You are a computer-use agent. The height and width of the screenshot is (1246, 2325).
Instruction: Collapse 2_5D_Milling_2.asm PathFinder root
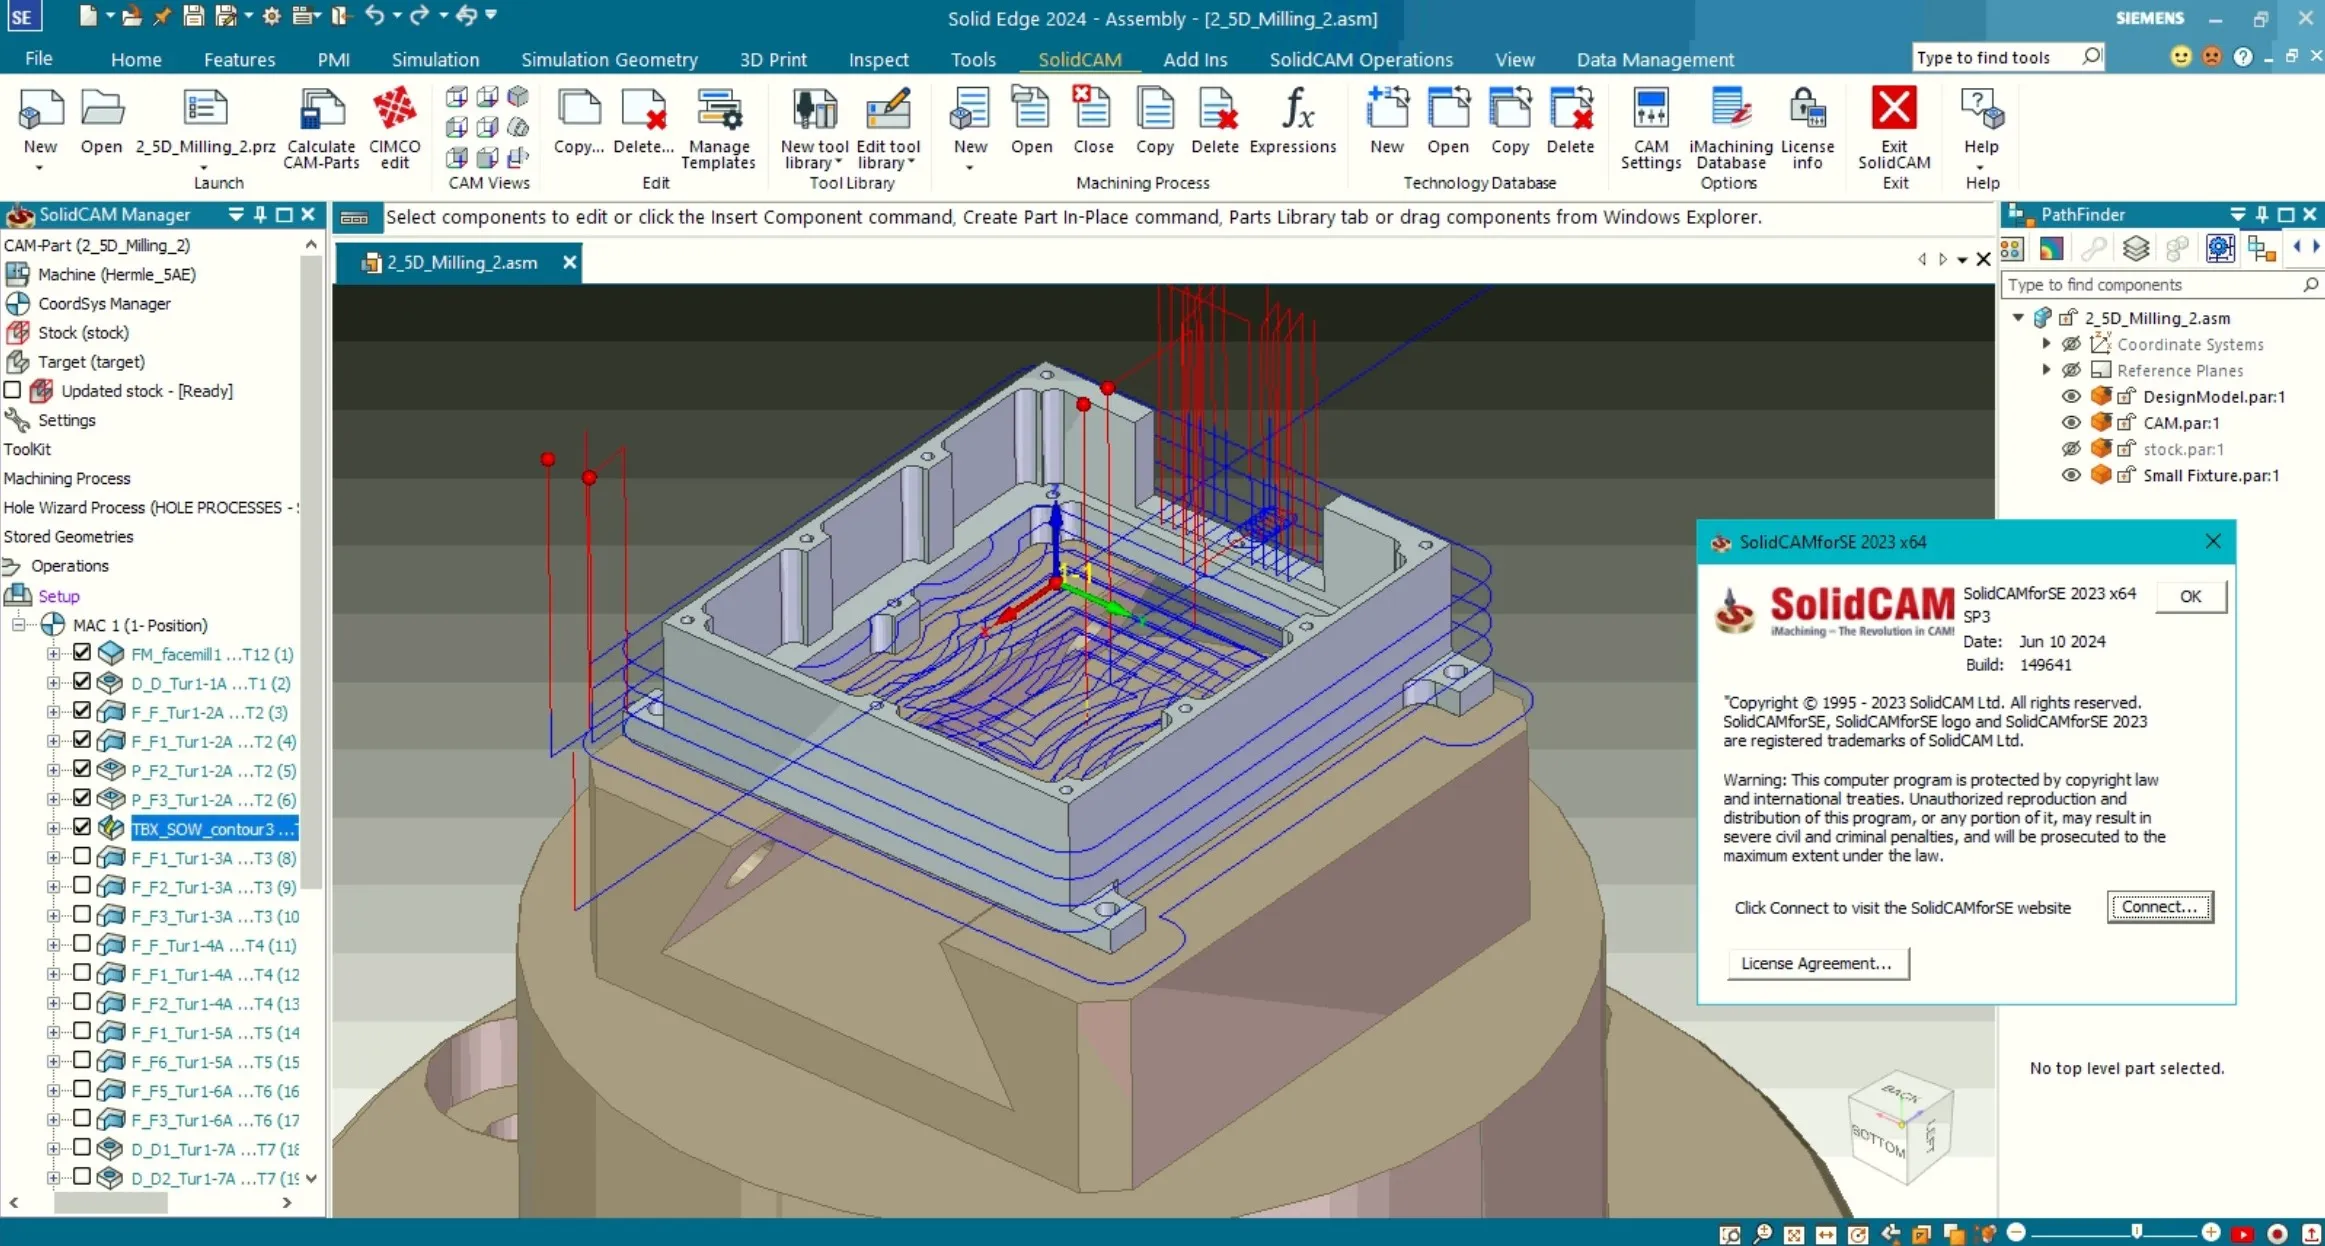[x=2018, y=317]
